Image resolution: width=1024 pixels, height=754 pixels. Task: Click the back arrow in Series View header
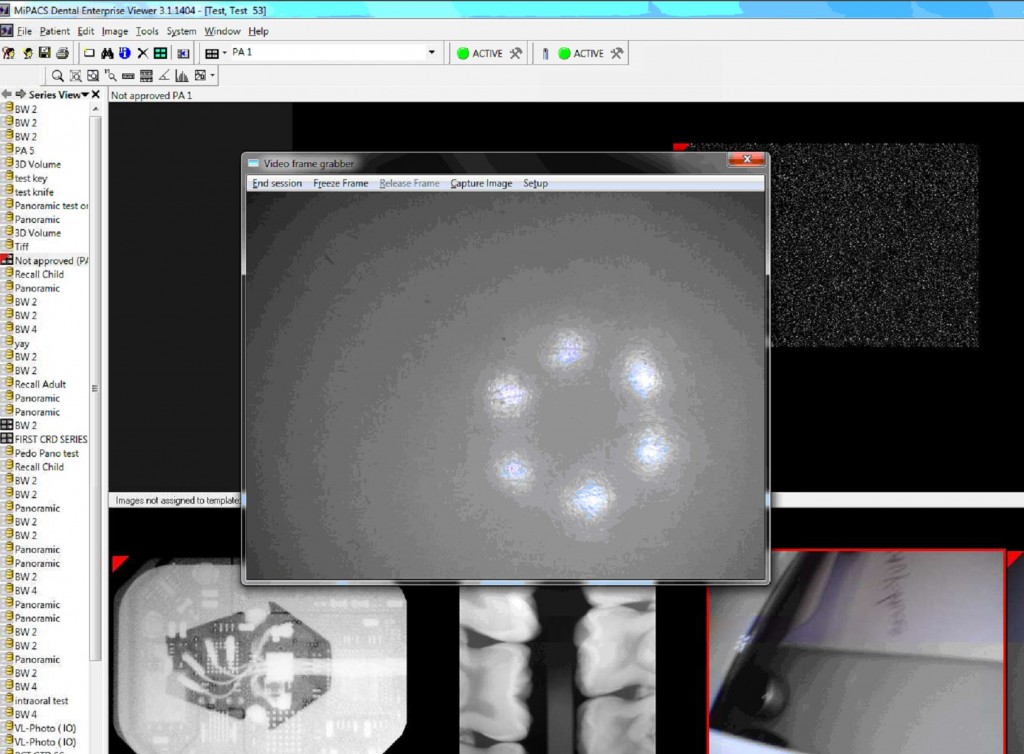coord(6,94)
